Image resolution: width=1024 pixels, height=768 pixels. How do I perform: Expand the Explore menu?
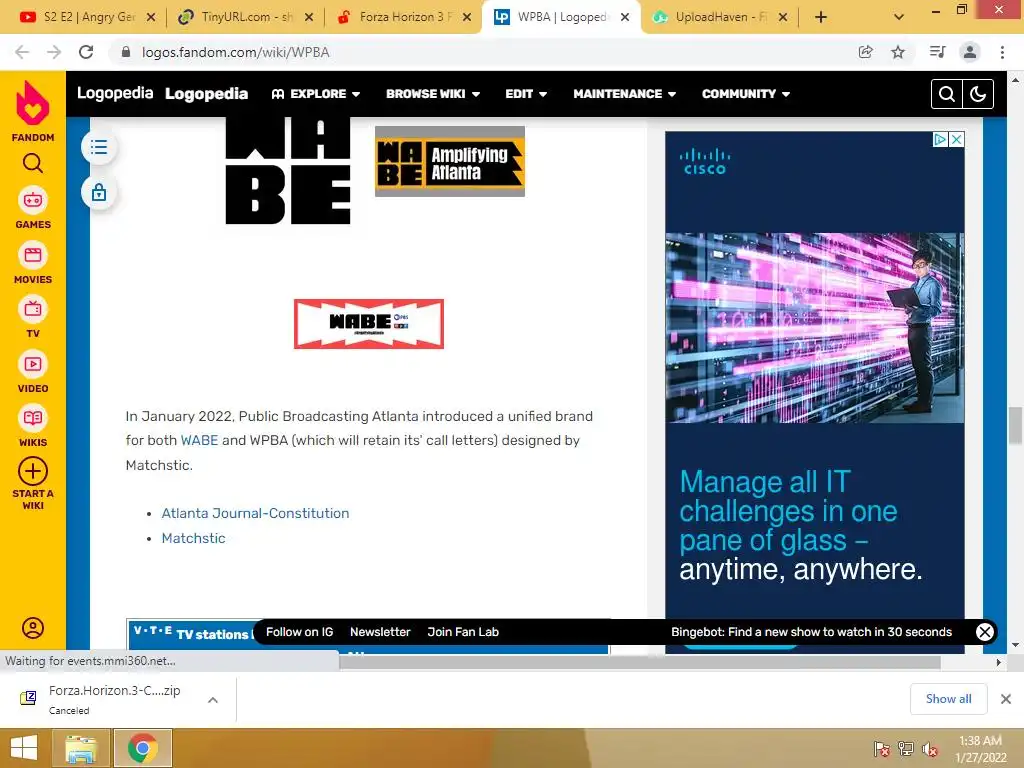(x=316, y=94)
